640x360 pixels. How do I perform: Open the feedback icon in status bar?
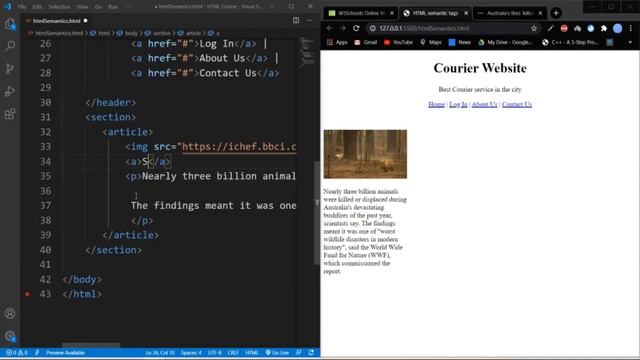299,353
